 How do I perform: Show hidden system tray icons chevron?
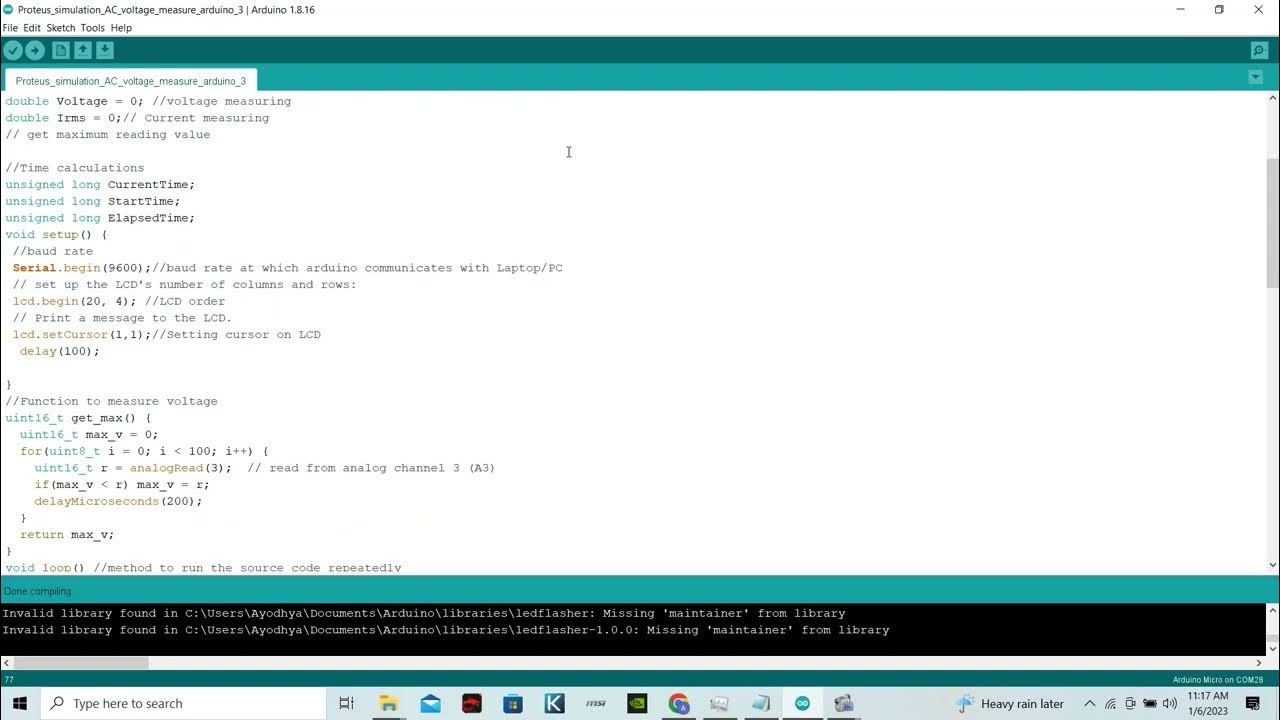(x=1089, y=704)
